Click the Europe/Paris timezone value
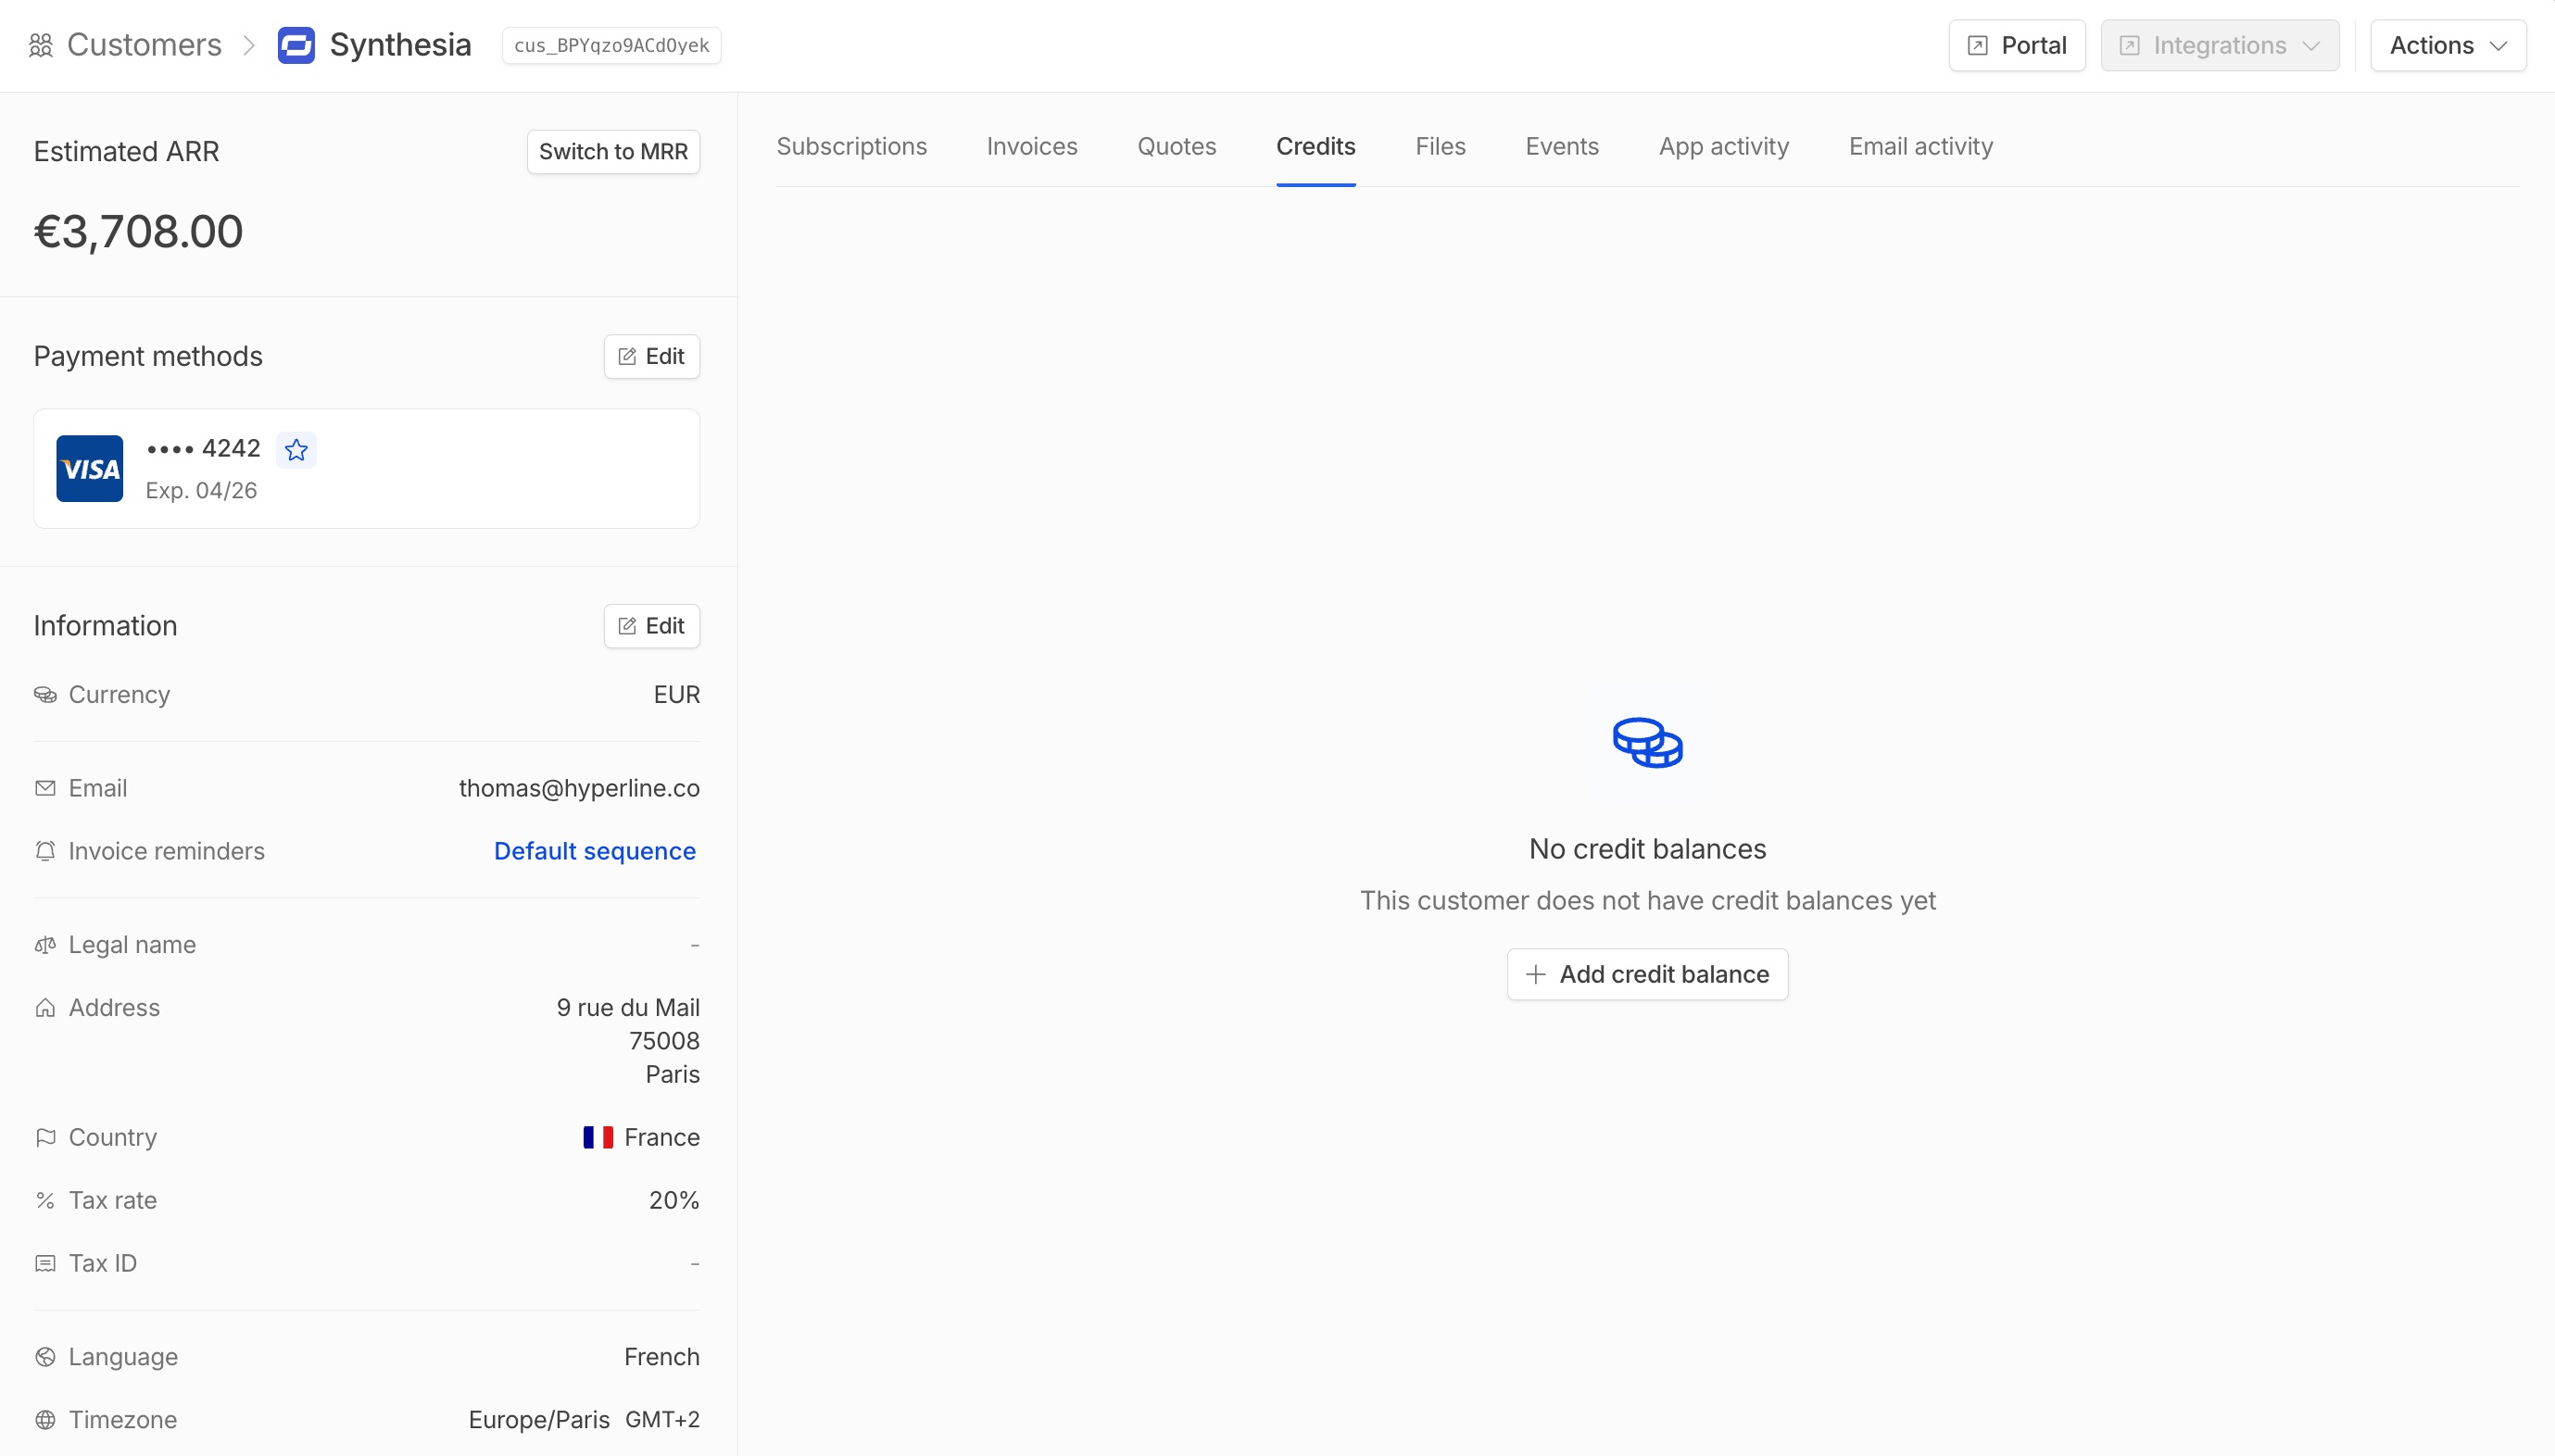This screenshot has height=1456, width=2555. point(539,1420)
